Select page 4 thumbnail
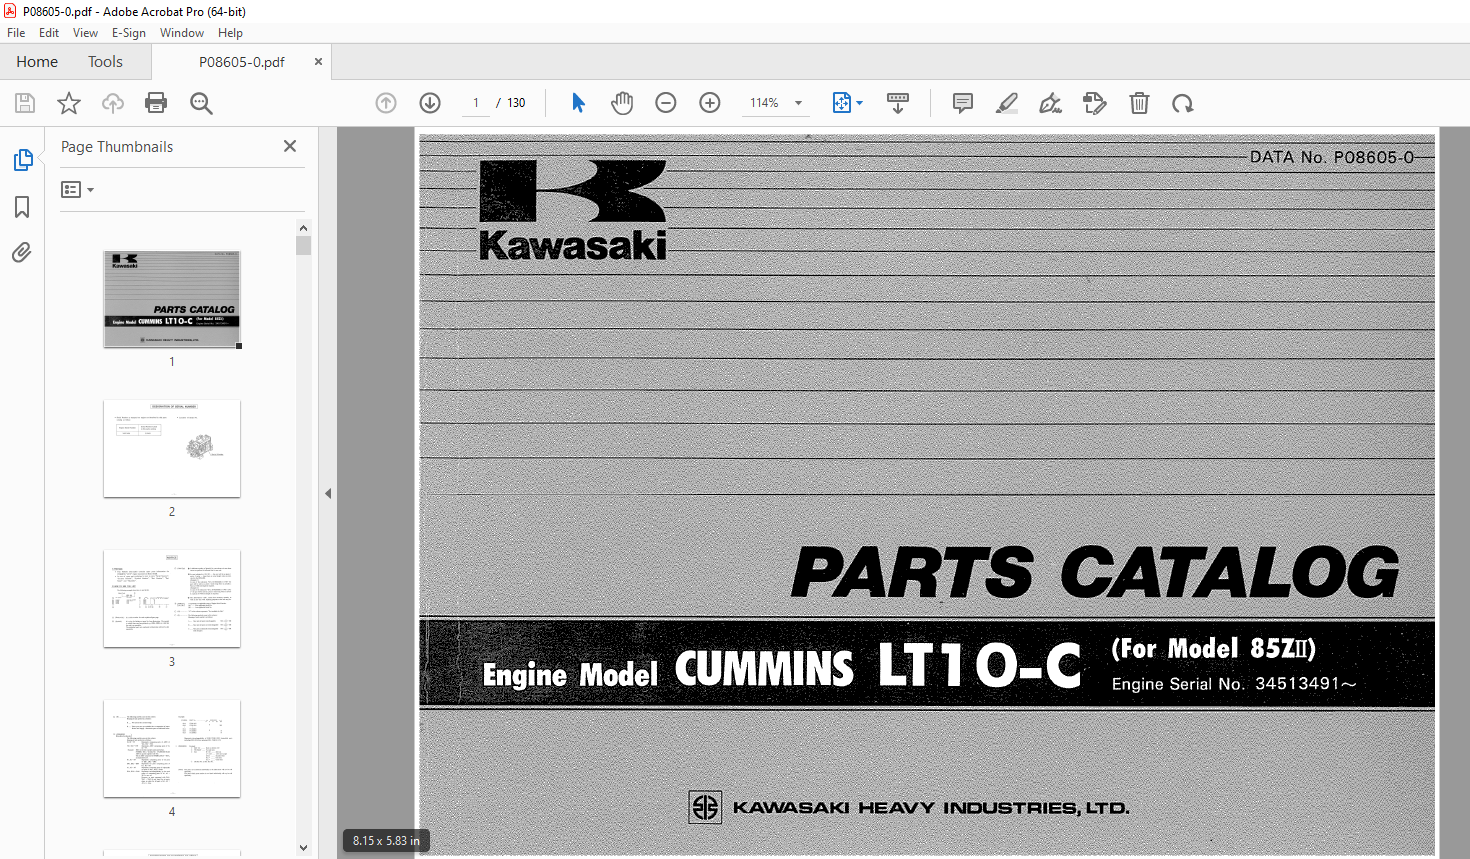Viewport: 1470px width, 859px height. (x=172, y=749)
